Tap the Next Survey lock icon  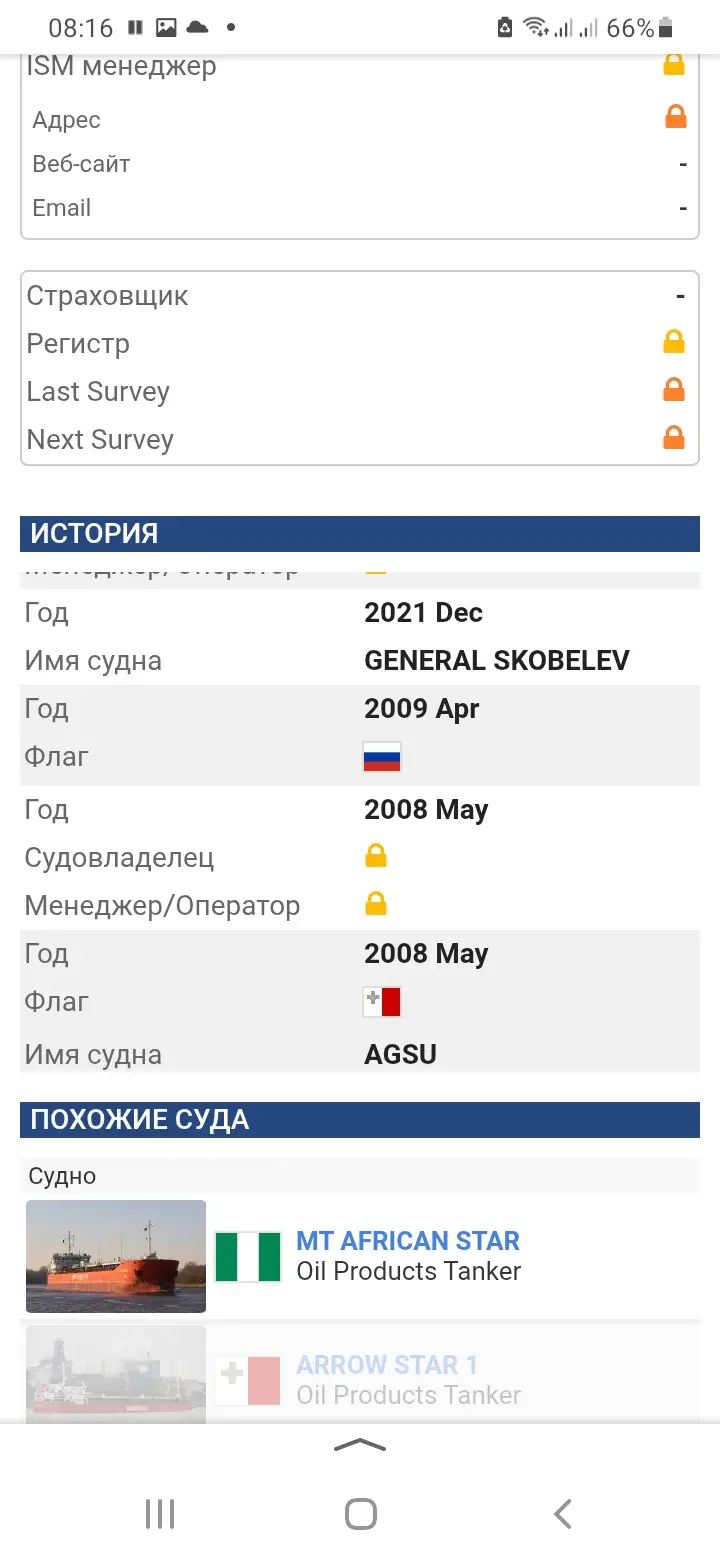point(674,438)
